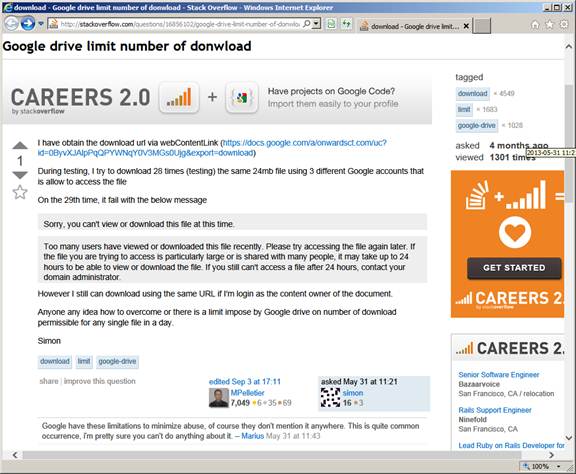Open the recent pages dropdown beside forward button
Image resolution: width=576 pixels, height=474 pixels.
(41, 24)
